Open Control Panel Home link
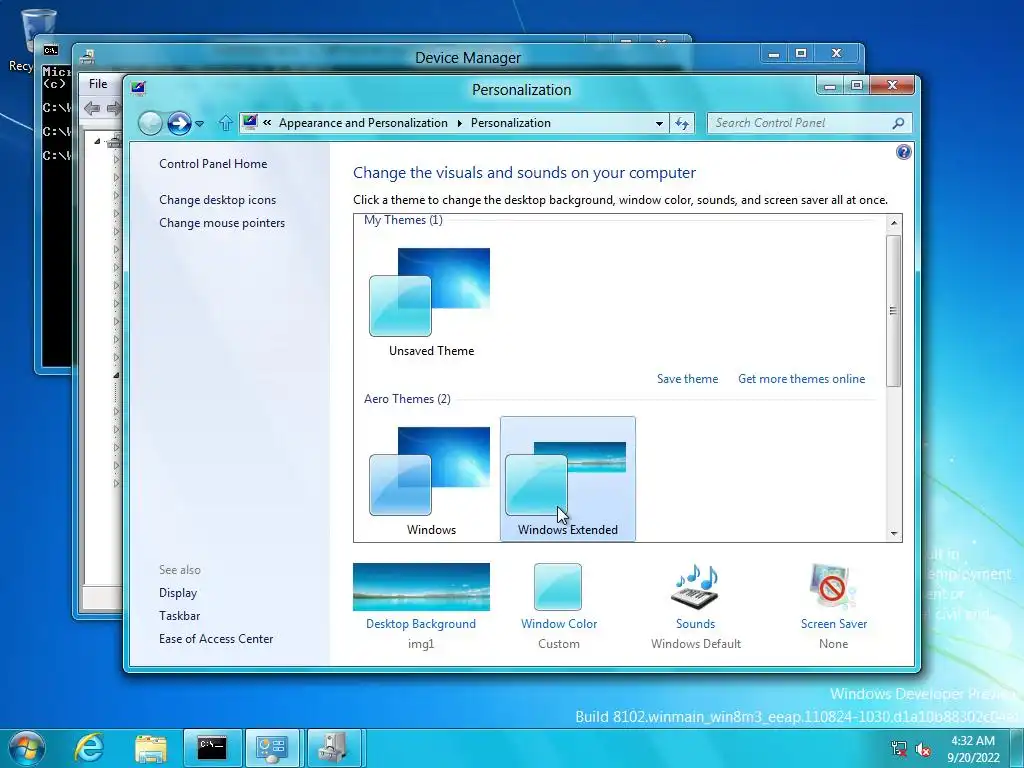 (x=213, y=164)
